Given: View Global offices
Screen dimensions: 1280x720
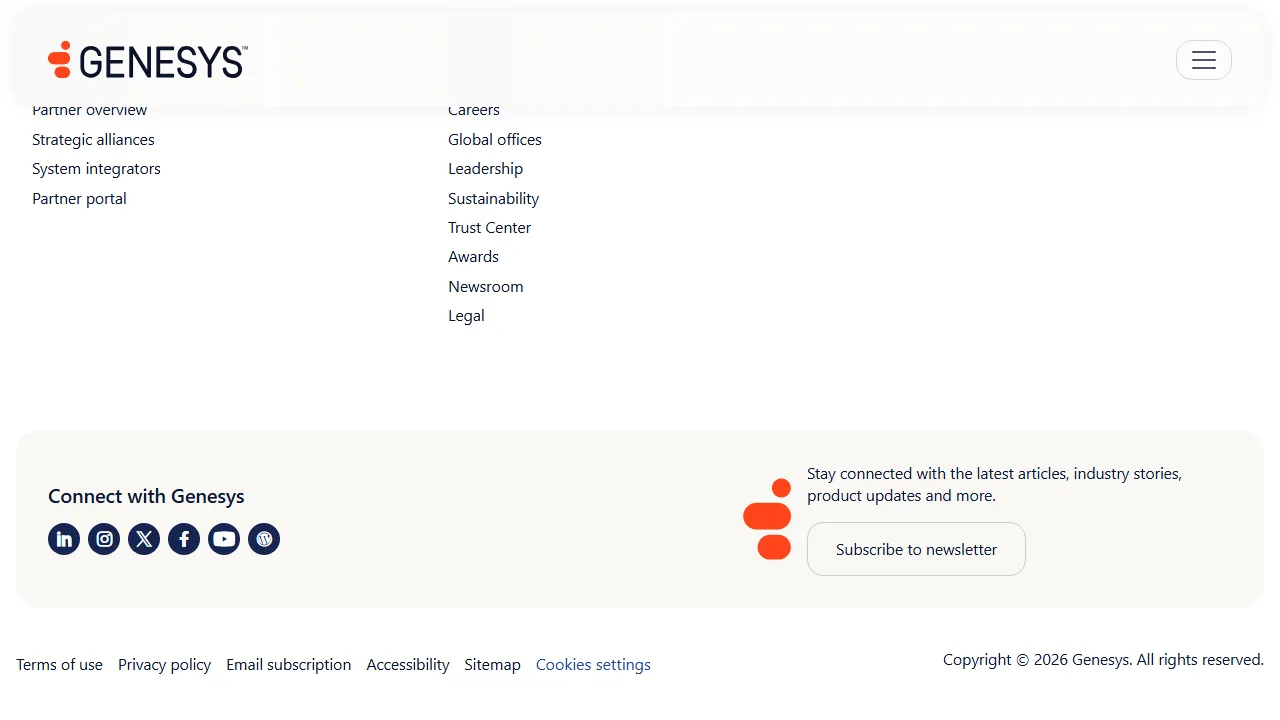Looking at the screenshot, I should click(495, 139).
